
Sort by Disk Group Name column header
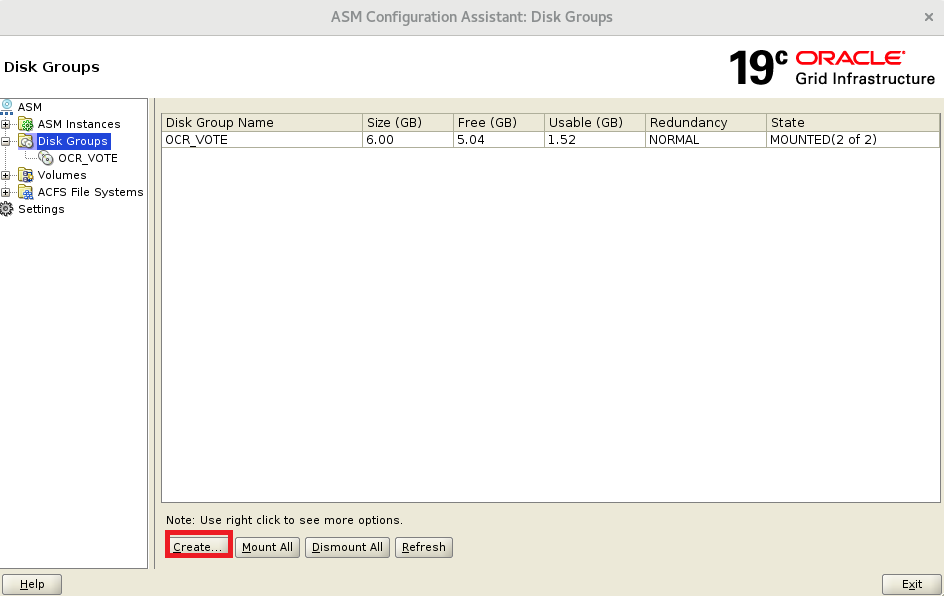pyautogui.click(x=262, y=123)
